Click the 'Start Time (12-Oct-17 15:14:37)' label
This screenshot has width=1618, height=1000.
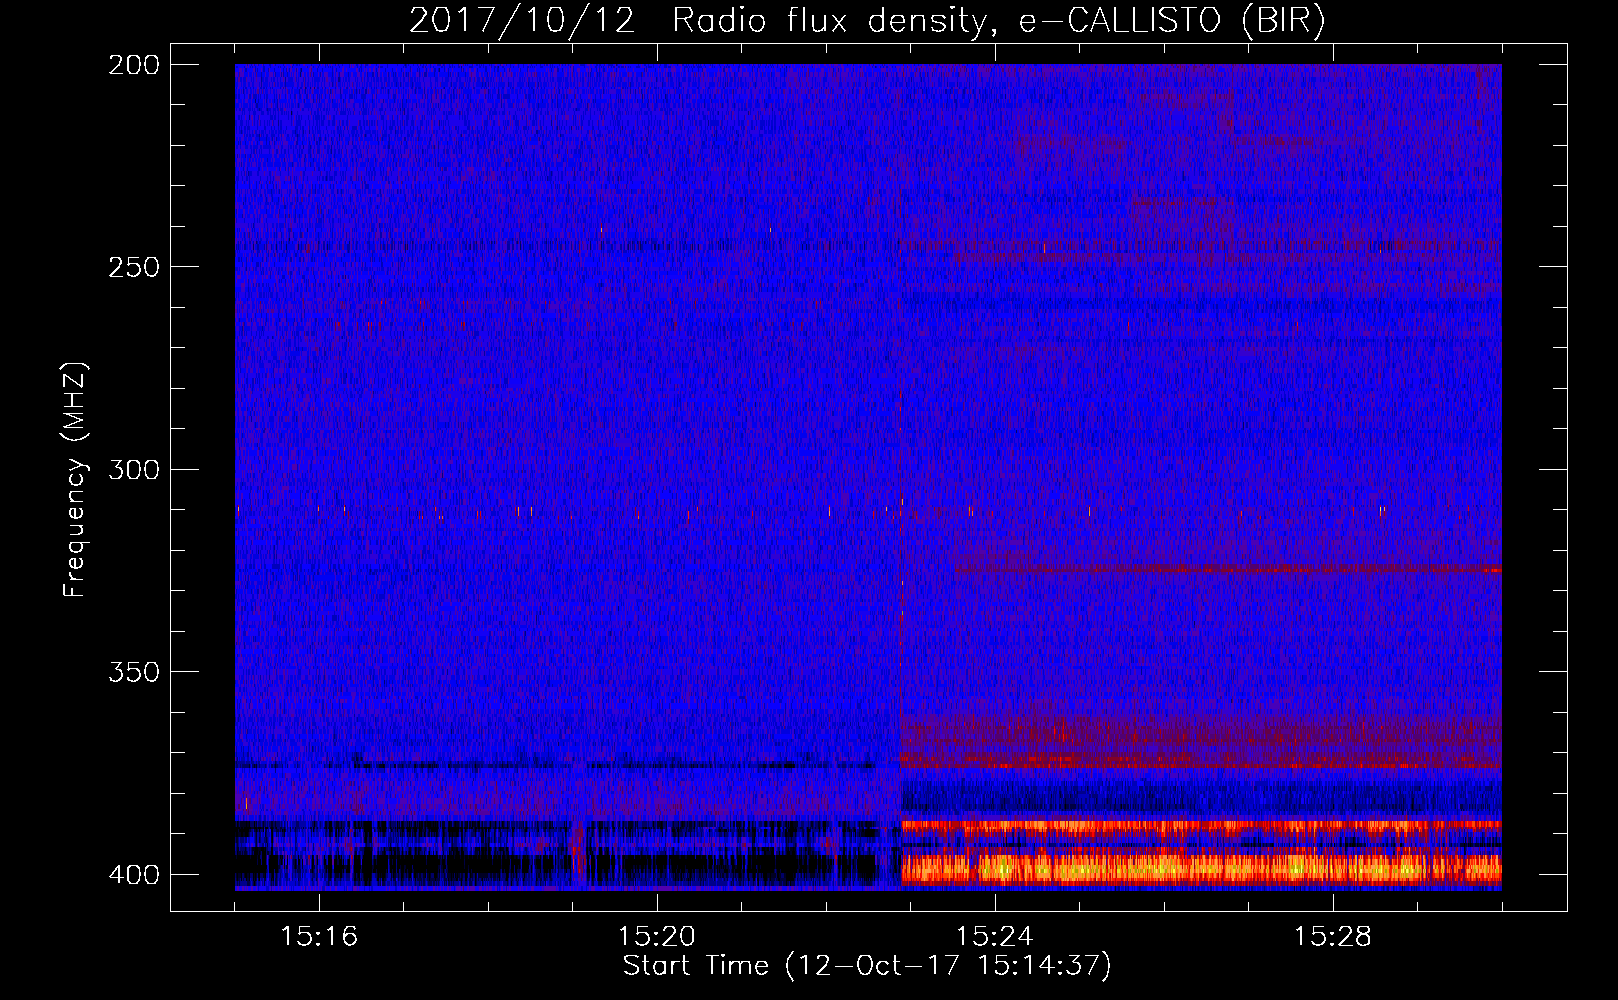point(867,966)
